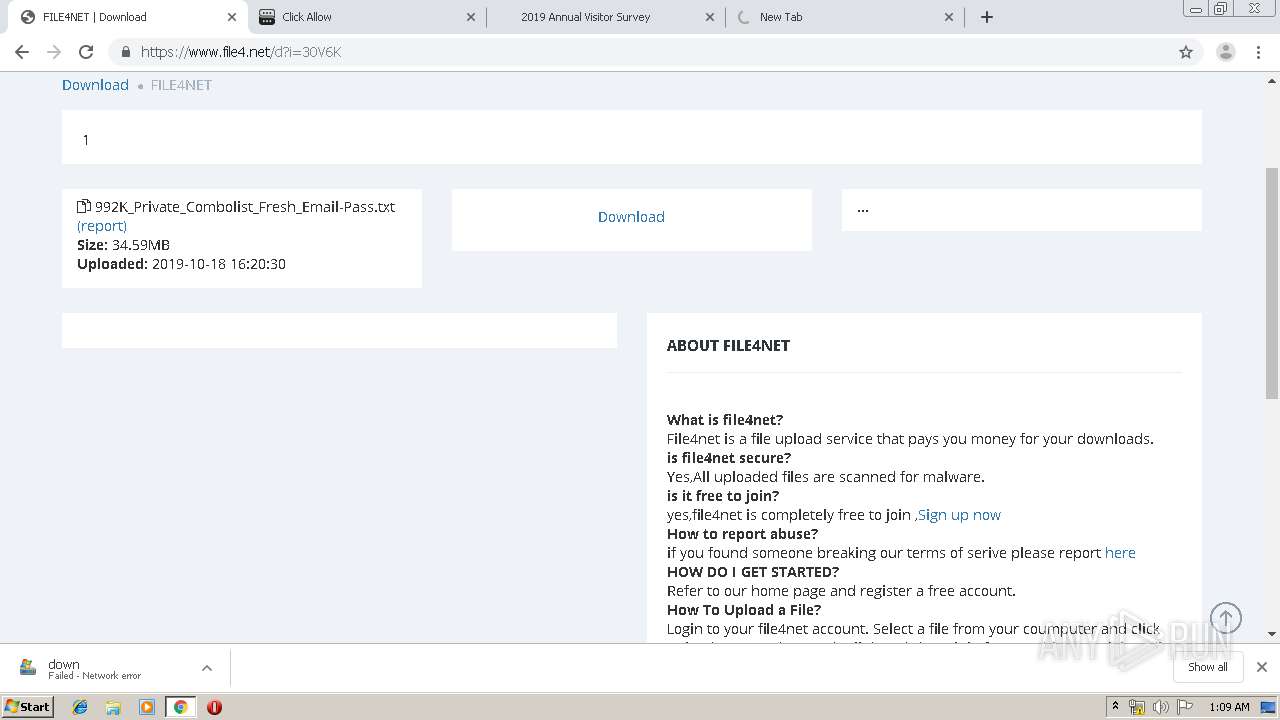Click the 992K_Private_Combolist file name
The height and width of the screenshot is (720, 1280).
tap(245, 207)
